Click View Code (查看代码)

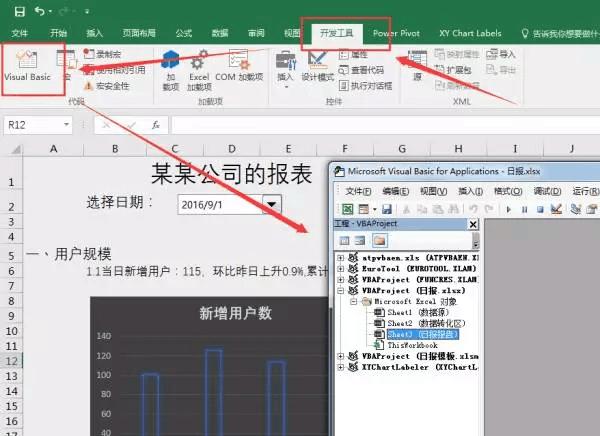tap(361, 70)
